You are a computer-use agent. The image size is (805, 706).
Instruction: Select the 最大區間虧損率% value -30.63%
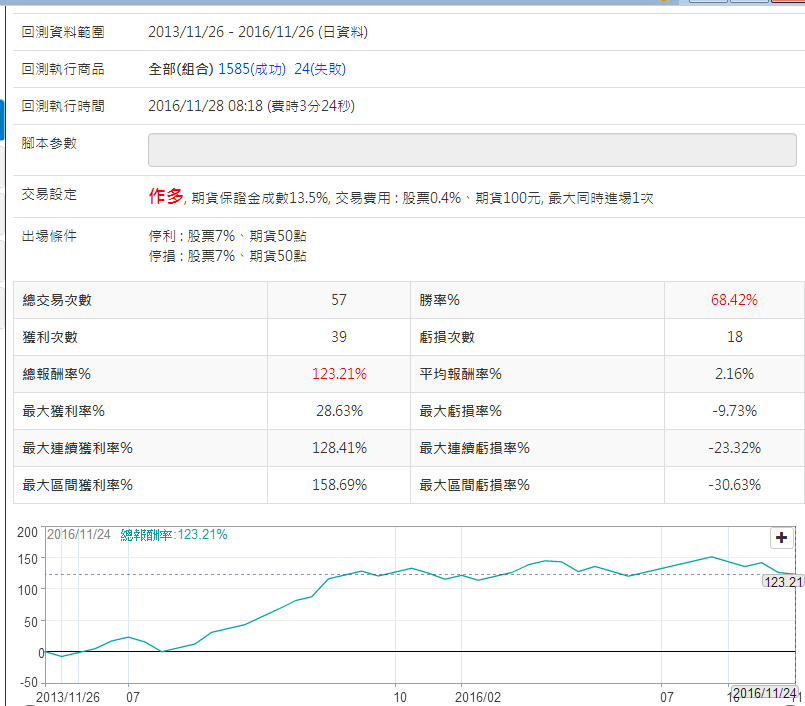tap(734, 485)
